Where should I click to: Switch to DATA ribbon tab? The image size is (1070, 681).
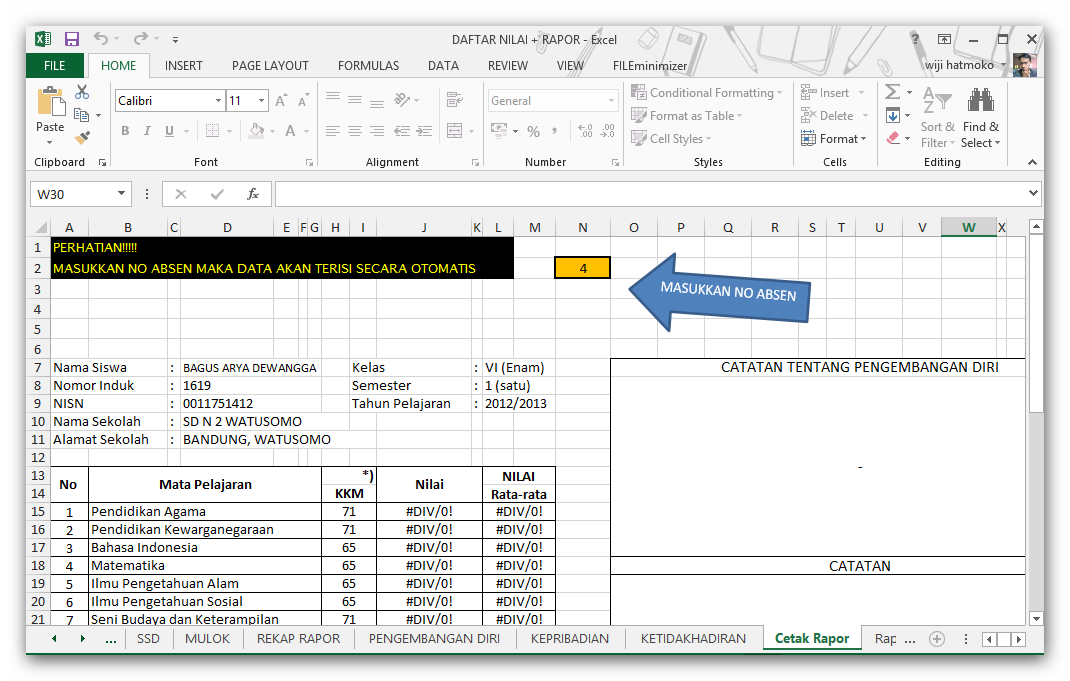444,66
